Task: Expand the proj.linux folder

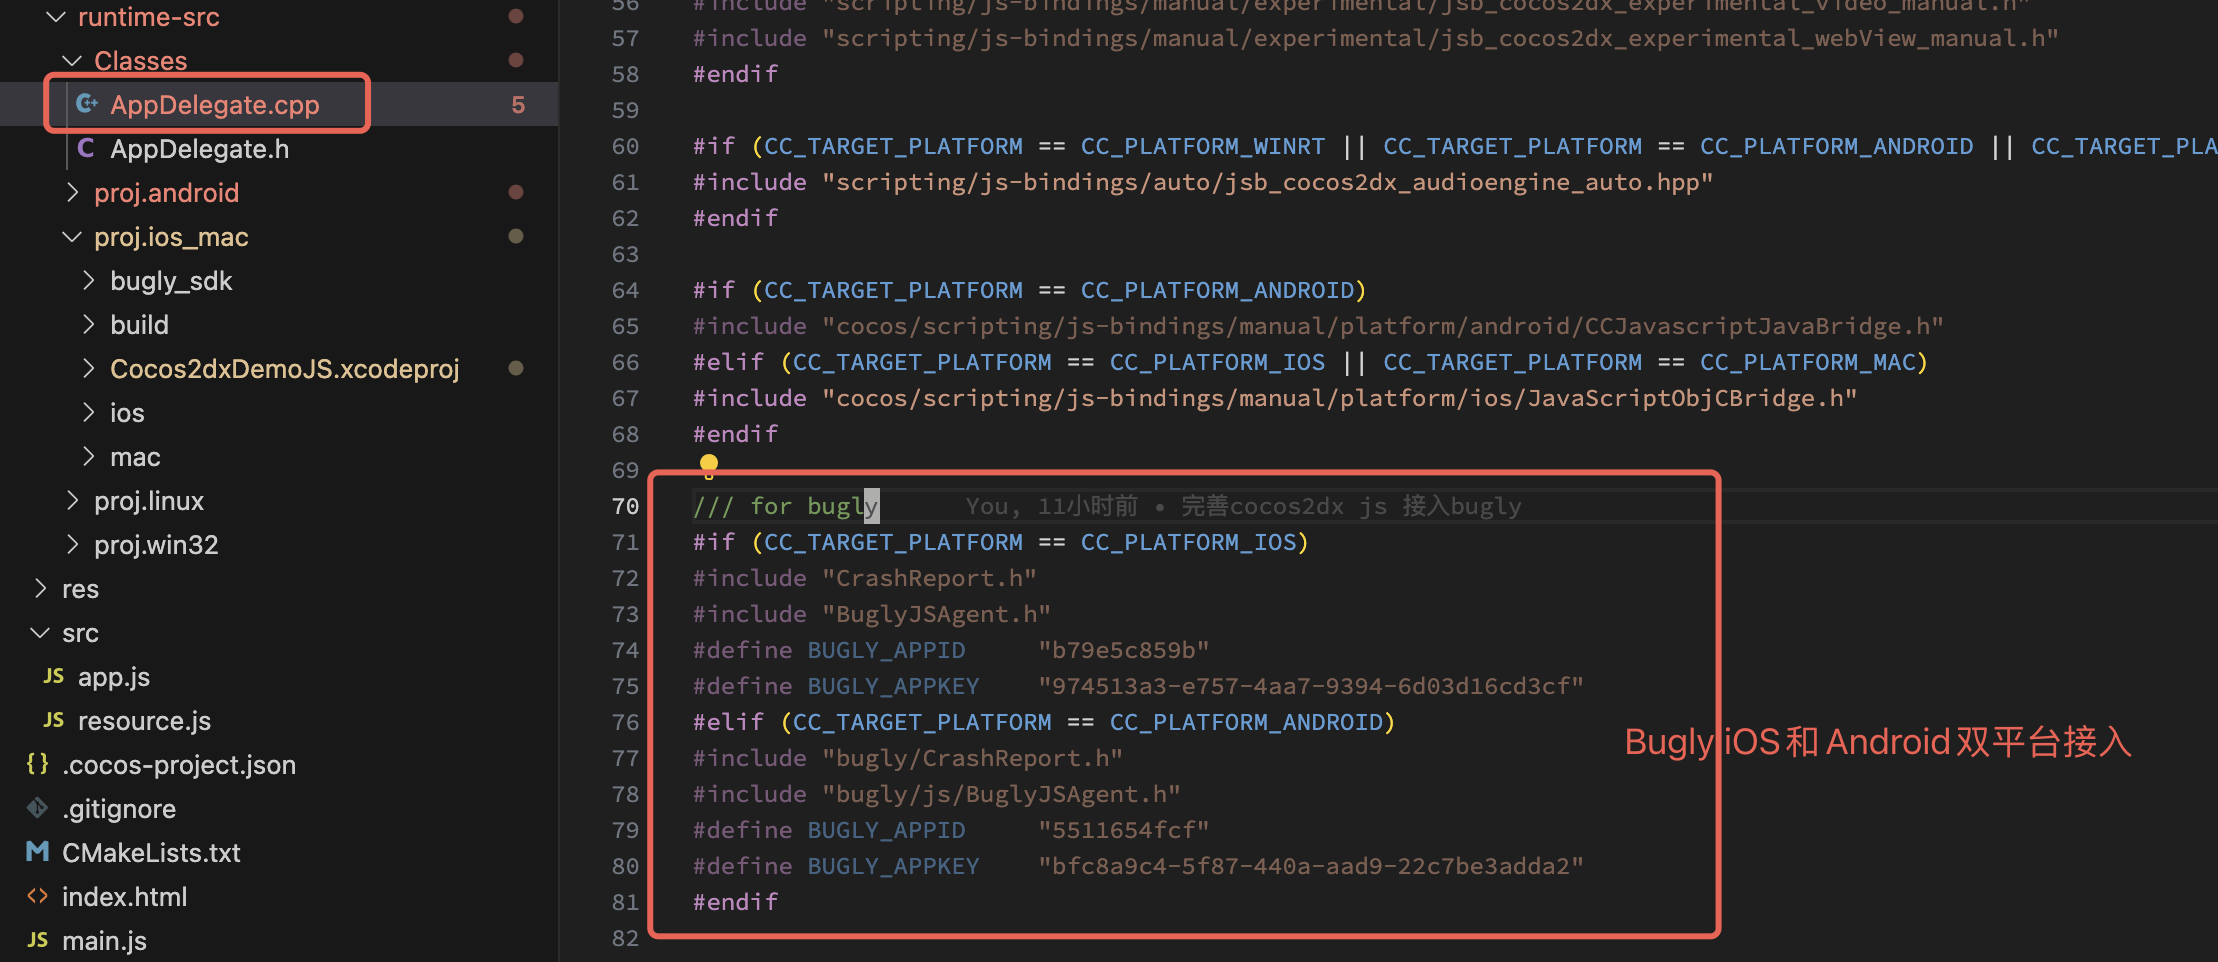Action: 72,500
